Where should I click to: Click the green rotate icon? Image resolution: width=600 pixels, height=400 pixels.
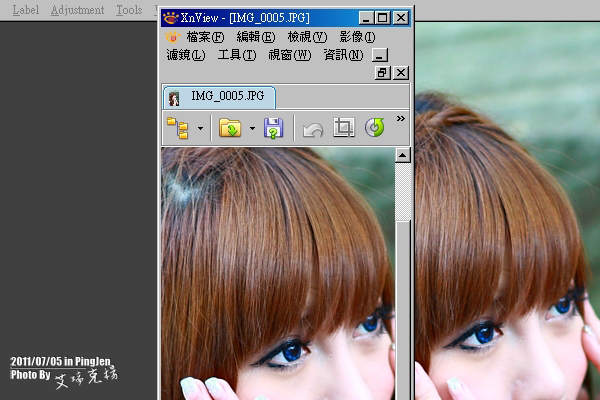tap(375, 127)
